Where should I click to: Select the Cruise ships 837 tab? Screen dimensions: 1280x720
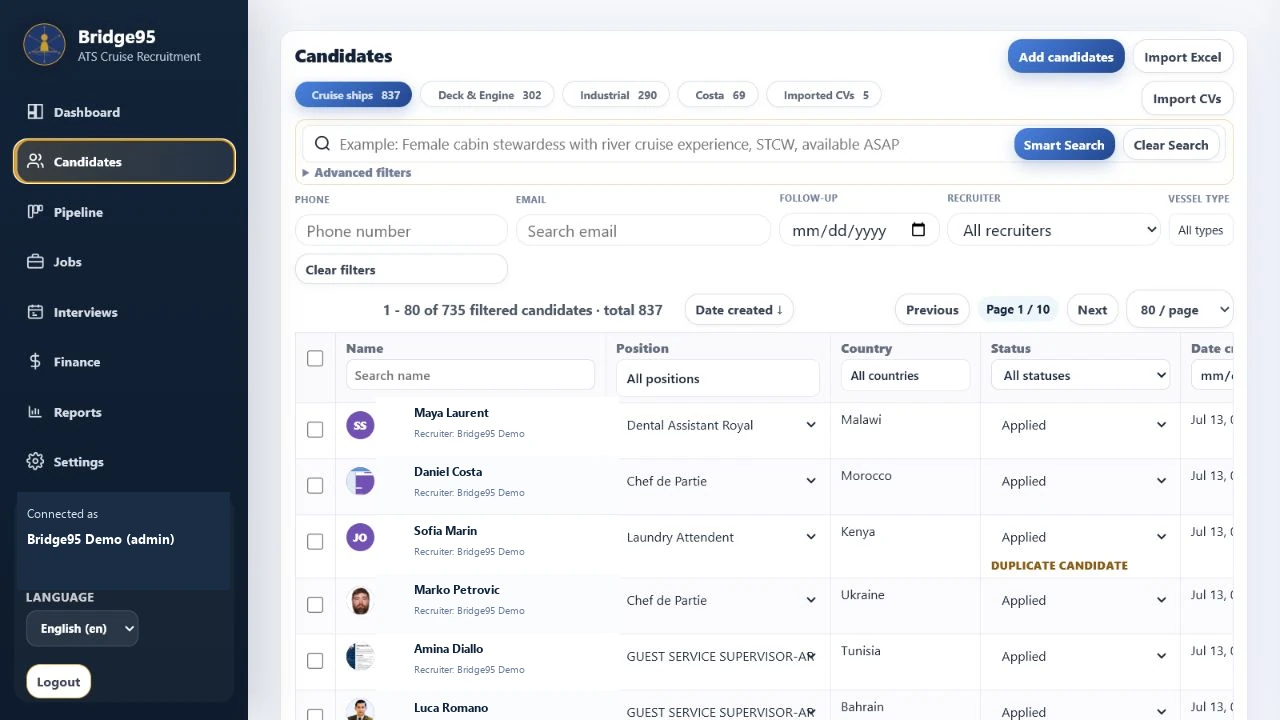(x=353, y=95)
